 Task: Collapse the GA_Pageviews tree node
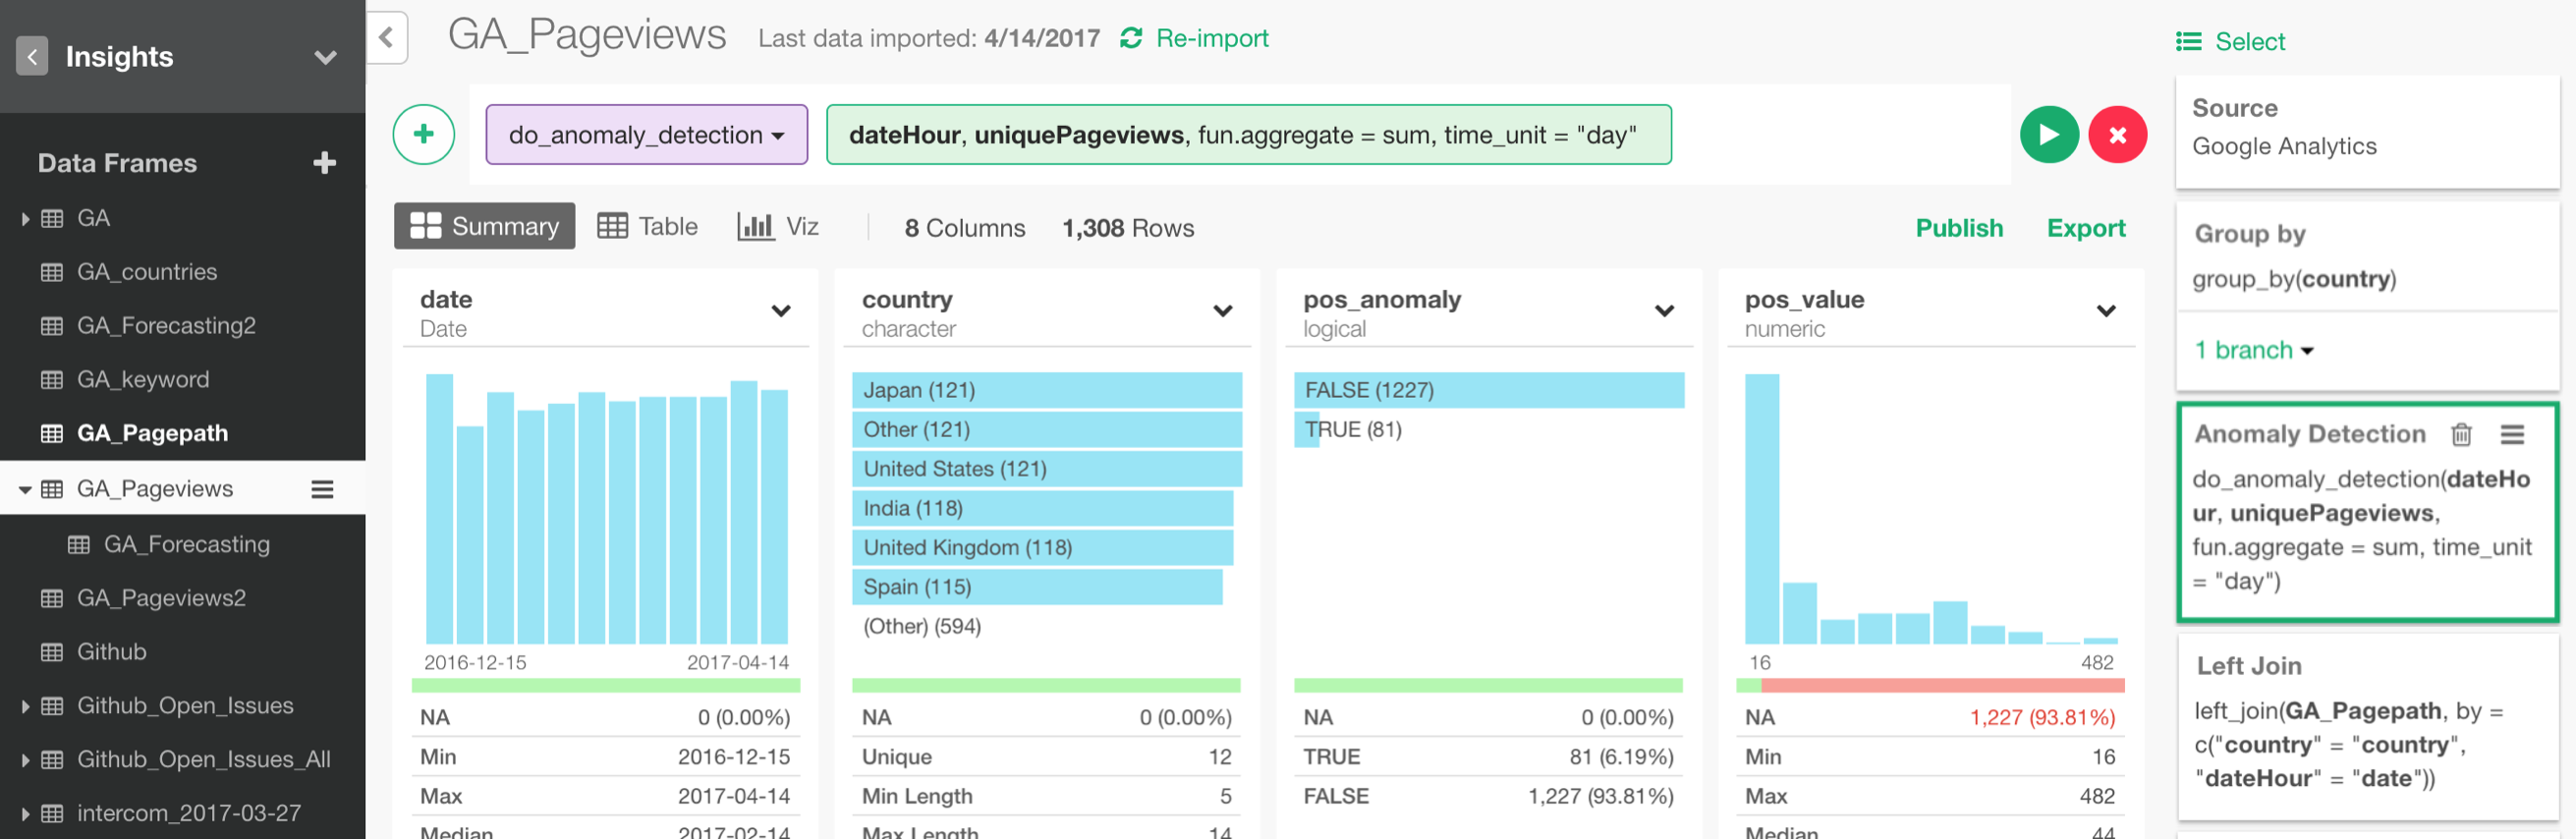pos(25,489)
